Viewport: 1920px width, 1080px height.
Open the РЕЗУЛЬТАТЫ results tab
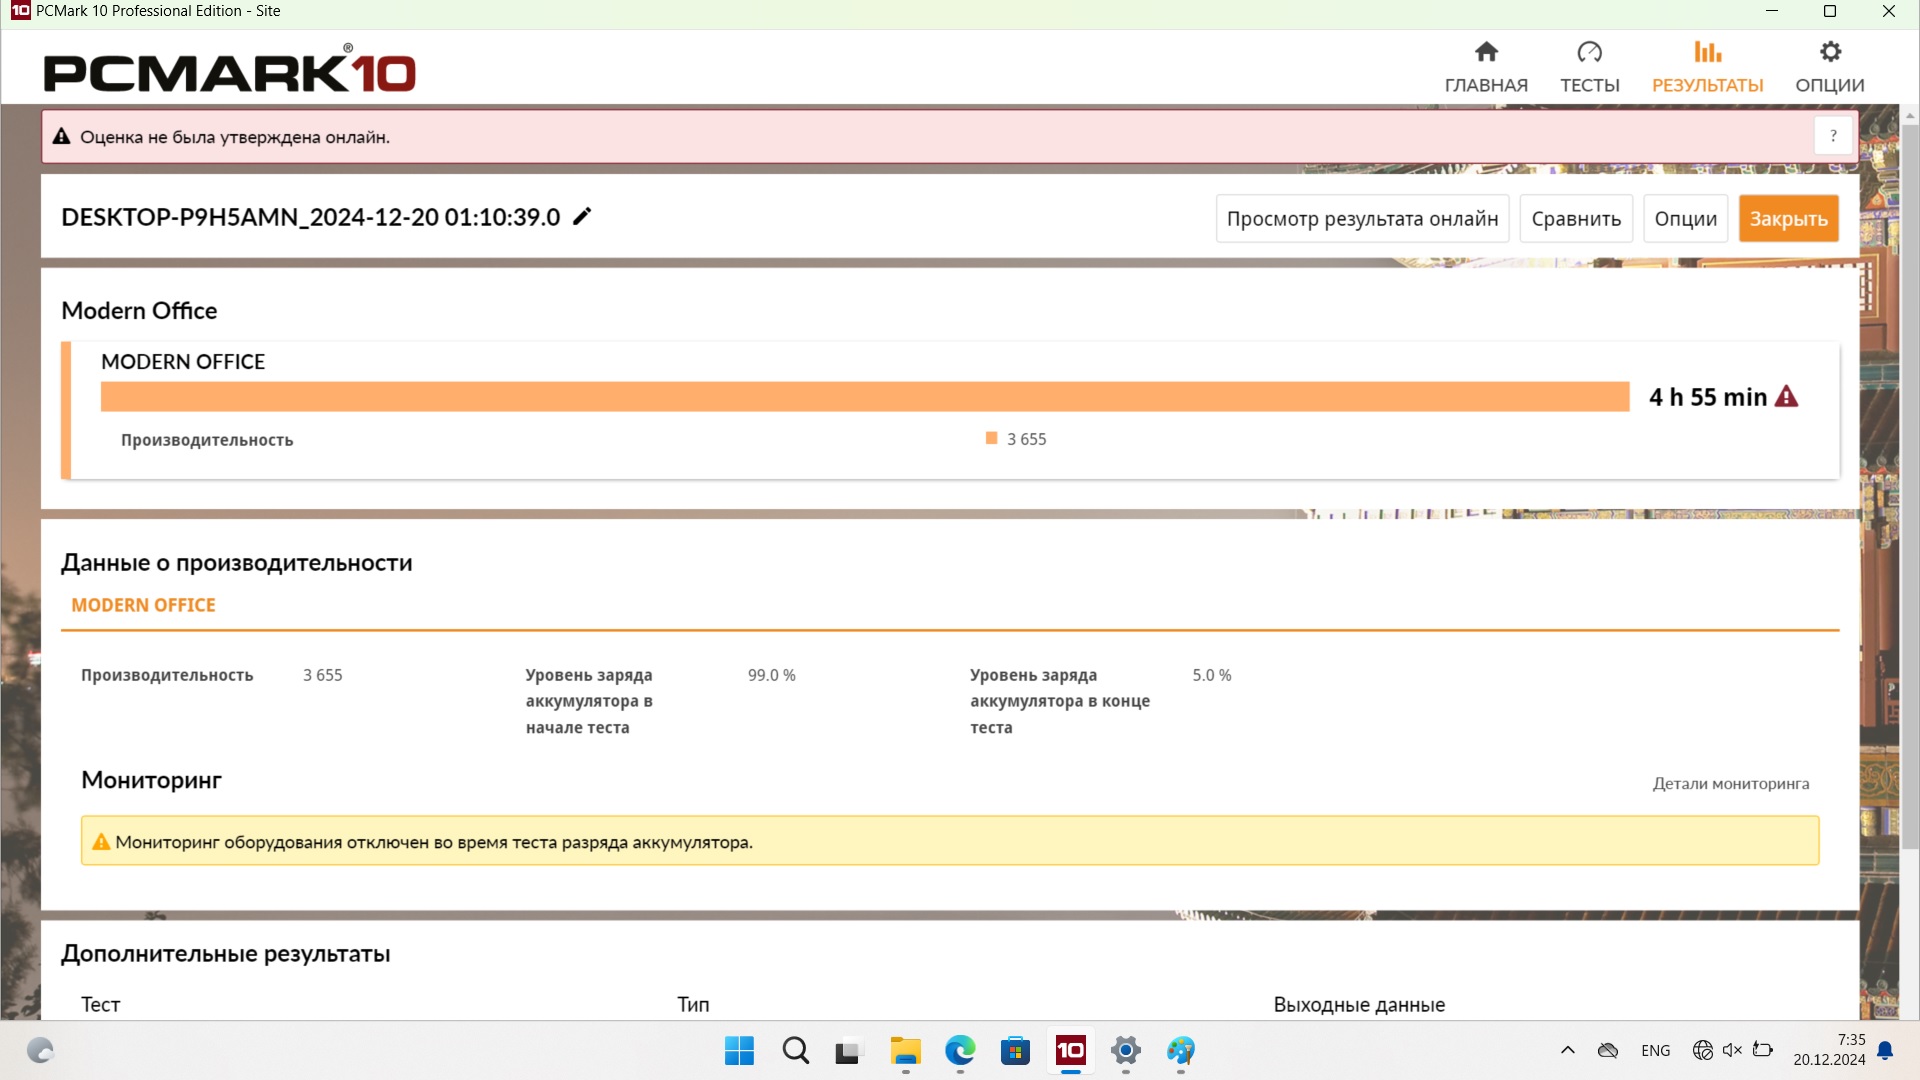pyautogui.click(x=1707, y=67)
